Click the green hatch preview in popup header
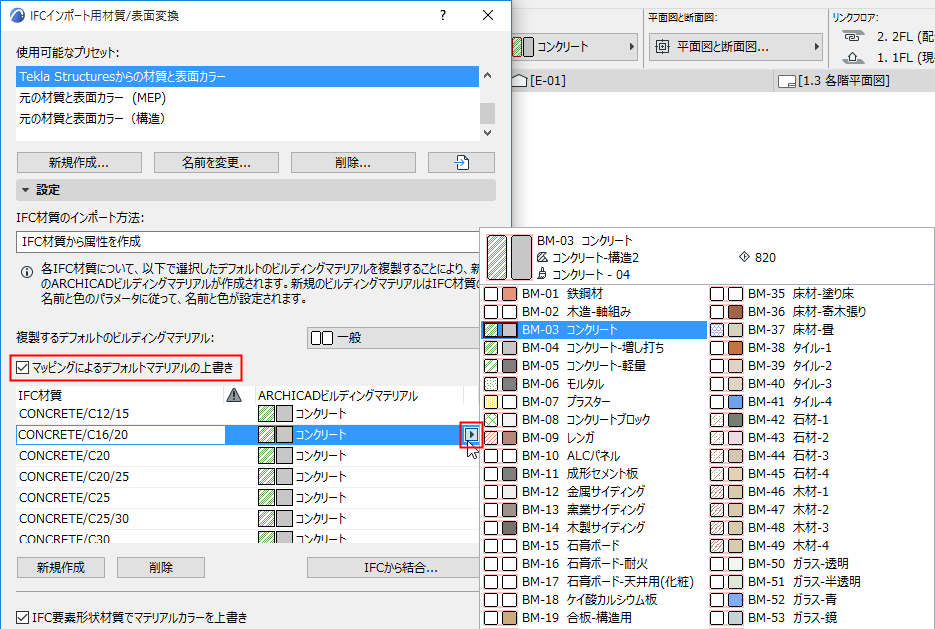The height and width of the screenshot is (629, 935). tap(497, 257)
